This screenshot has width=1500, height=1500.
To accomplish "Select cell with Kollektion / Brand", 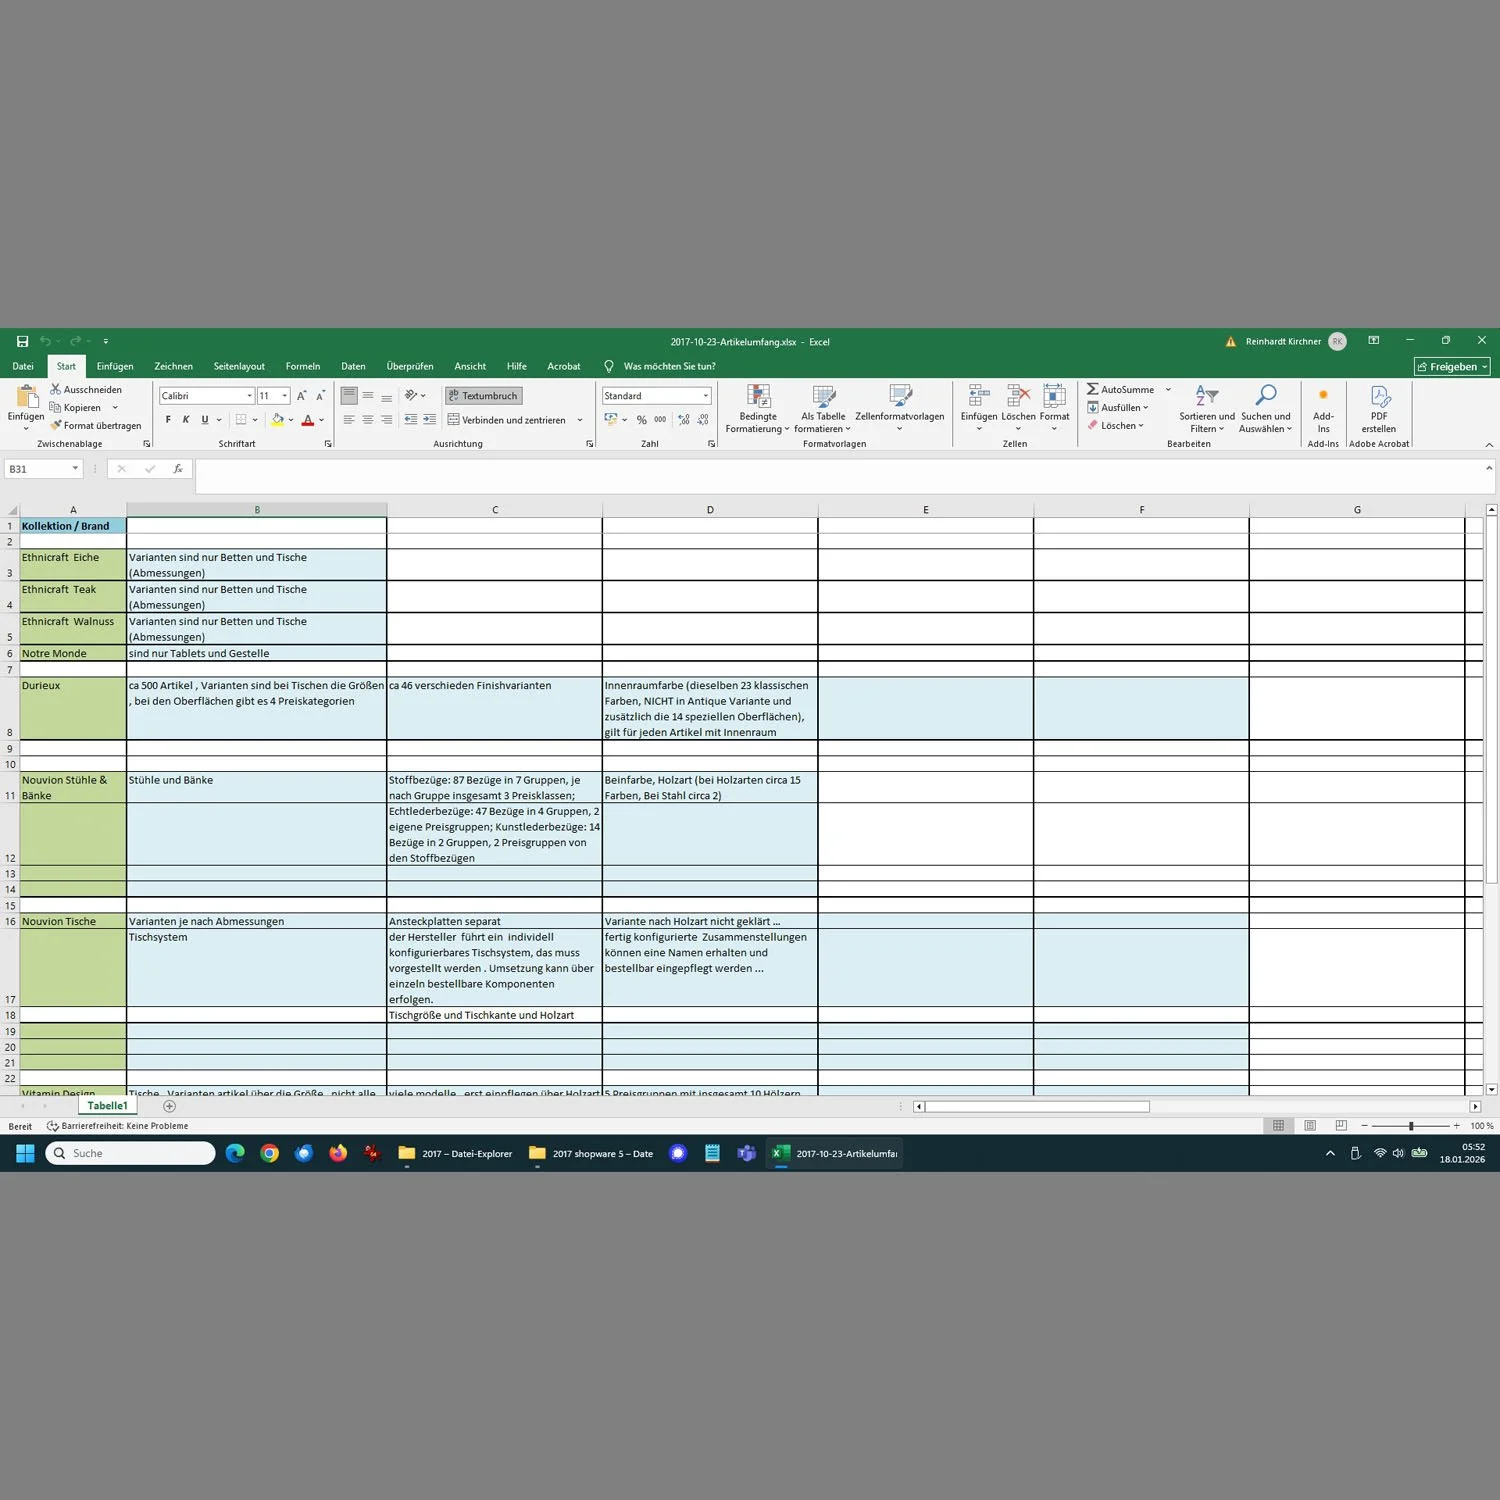I will coord(73,526).
